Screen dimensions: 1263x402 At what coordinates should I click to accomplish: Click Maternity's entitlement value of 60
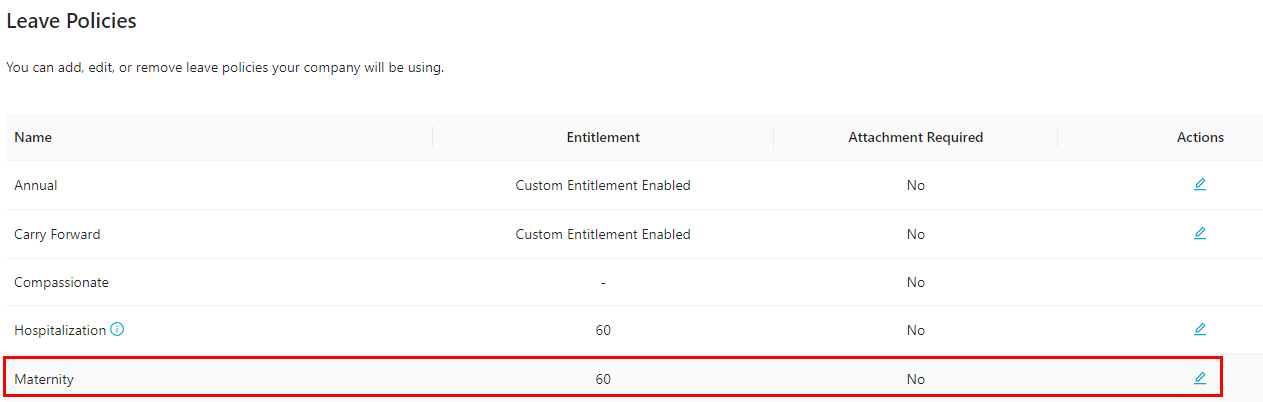(x=602, y=380)
